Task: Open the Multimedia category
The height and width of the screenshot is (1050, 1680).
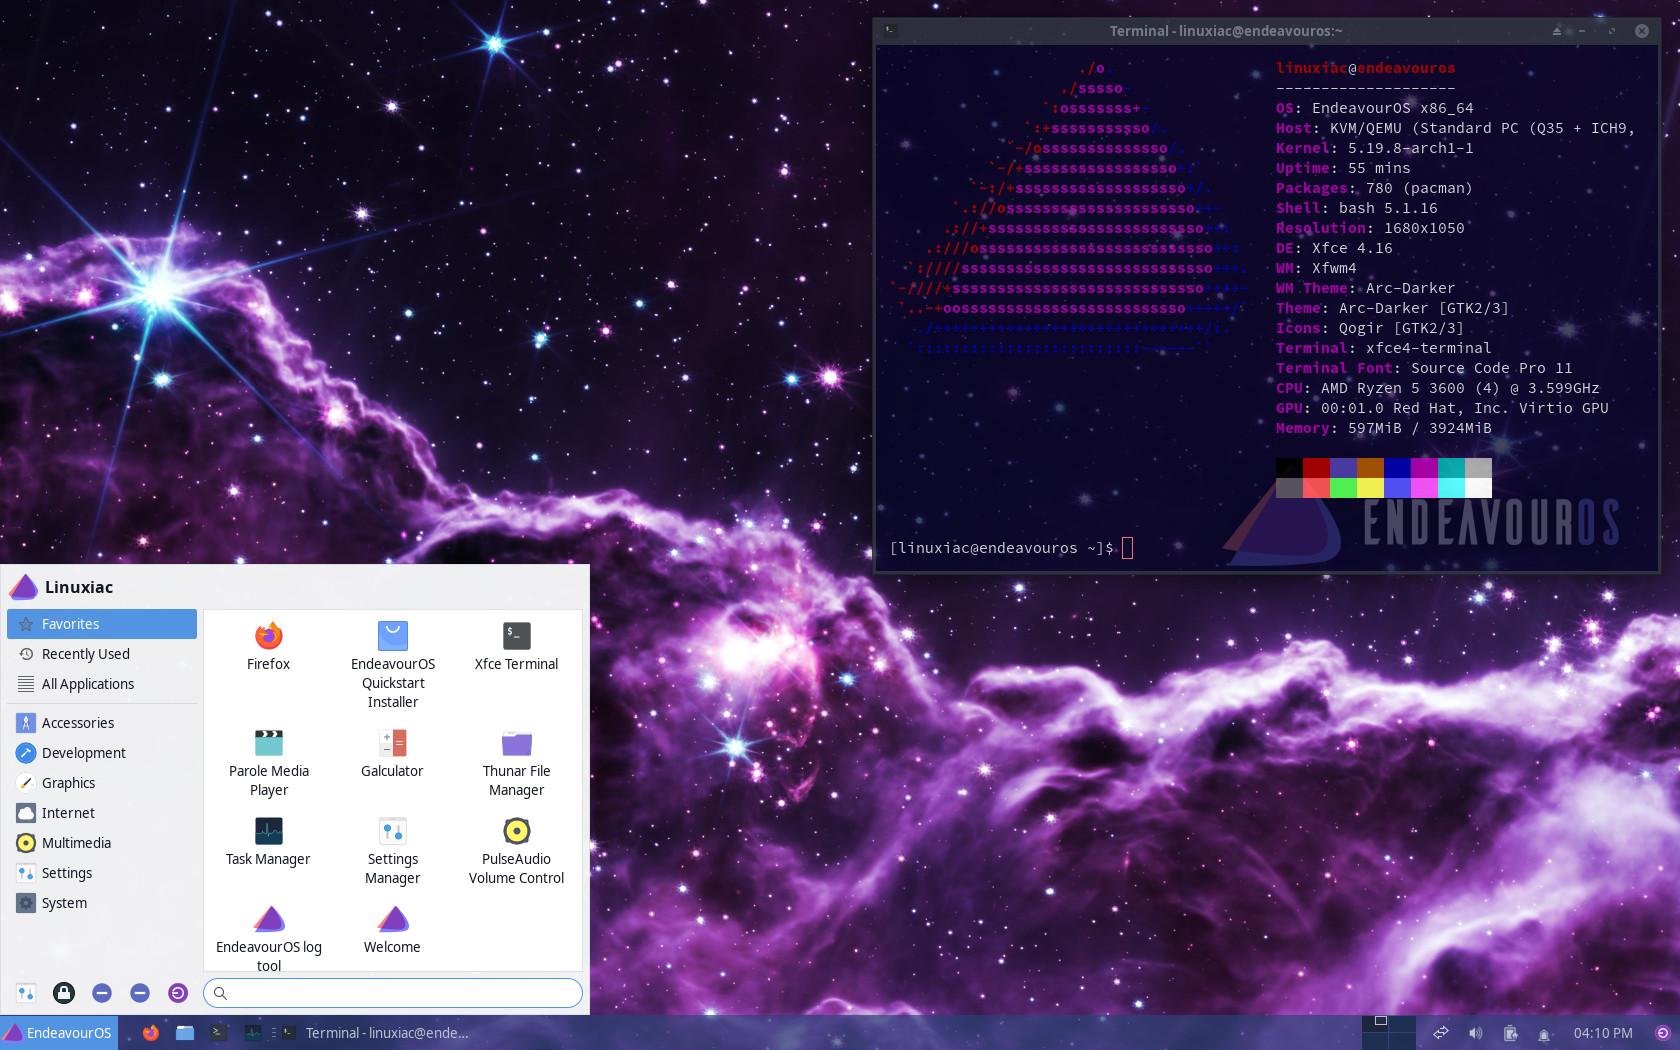Action: [x=102, y=843]
